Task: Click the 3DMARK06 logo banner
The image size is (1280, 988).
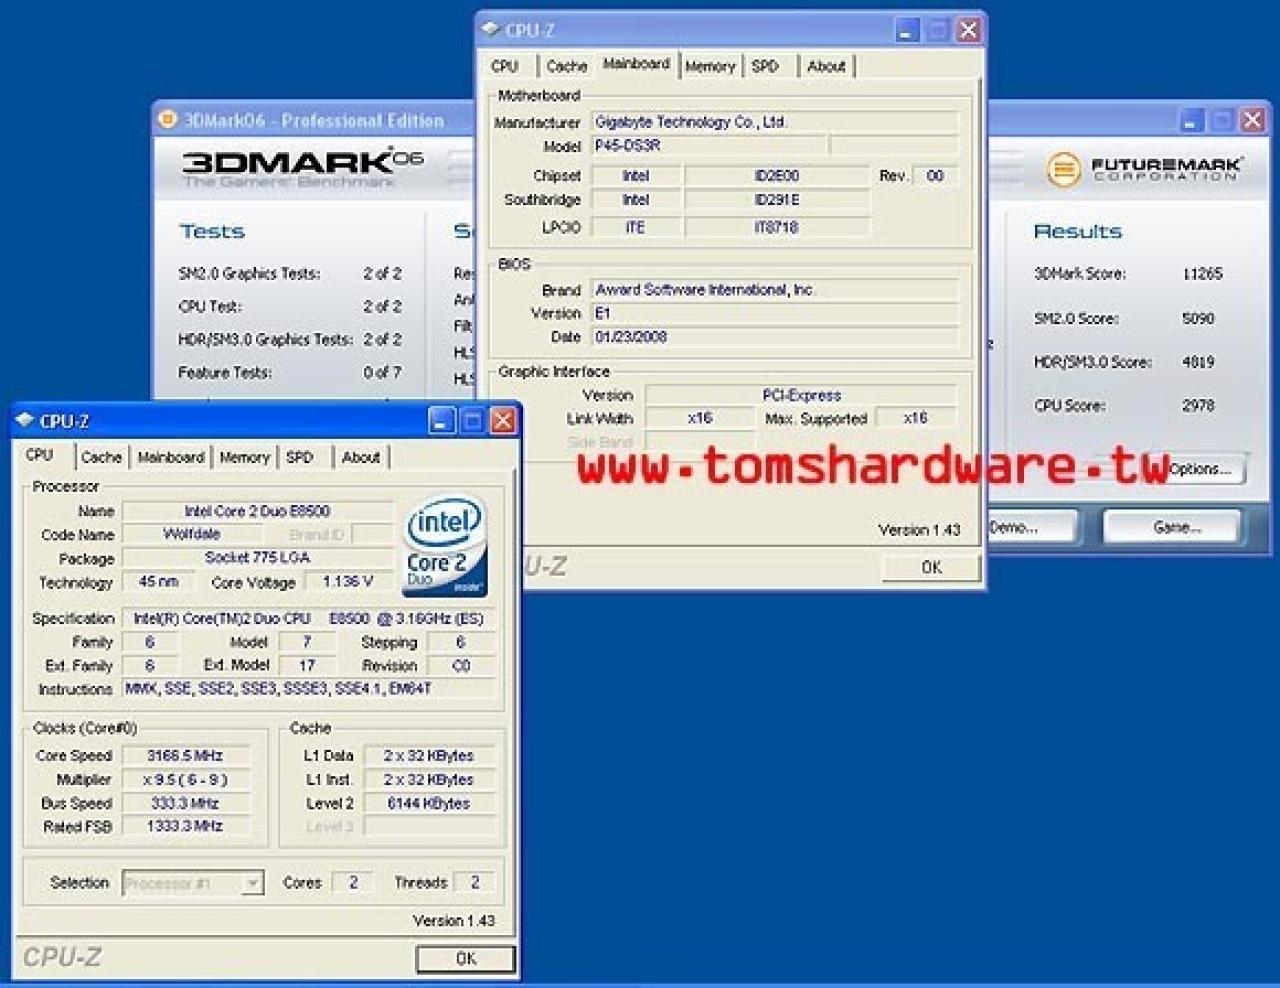Action: coord(303,168)
